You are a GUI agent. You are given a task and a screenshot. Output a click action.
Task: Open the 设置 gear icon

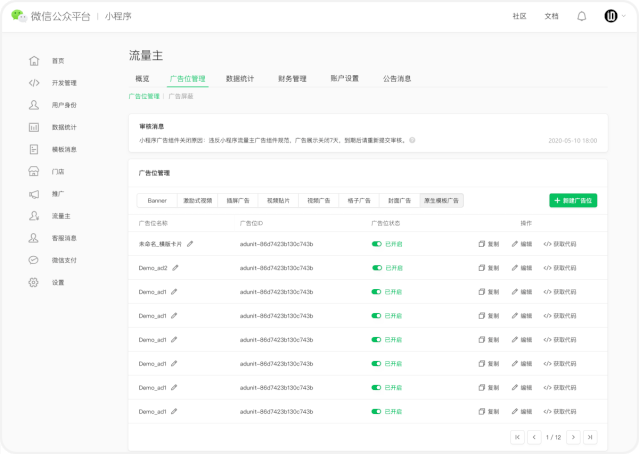coord(33,282)
